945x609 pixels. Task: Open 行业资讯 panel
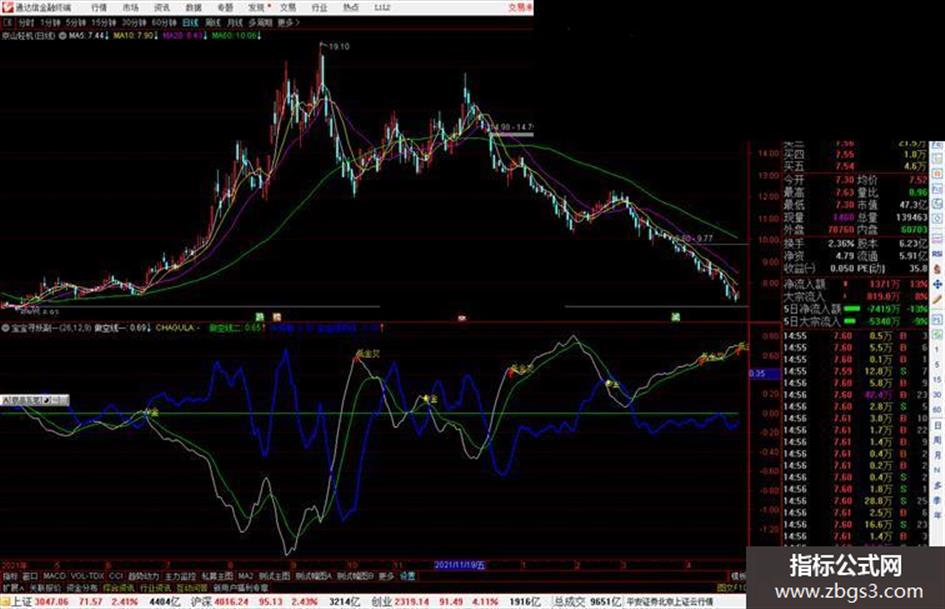pos(155,587)
